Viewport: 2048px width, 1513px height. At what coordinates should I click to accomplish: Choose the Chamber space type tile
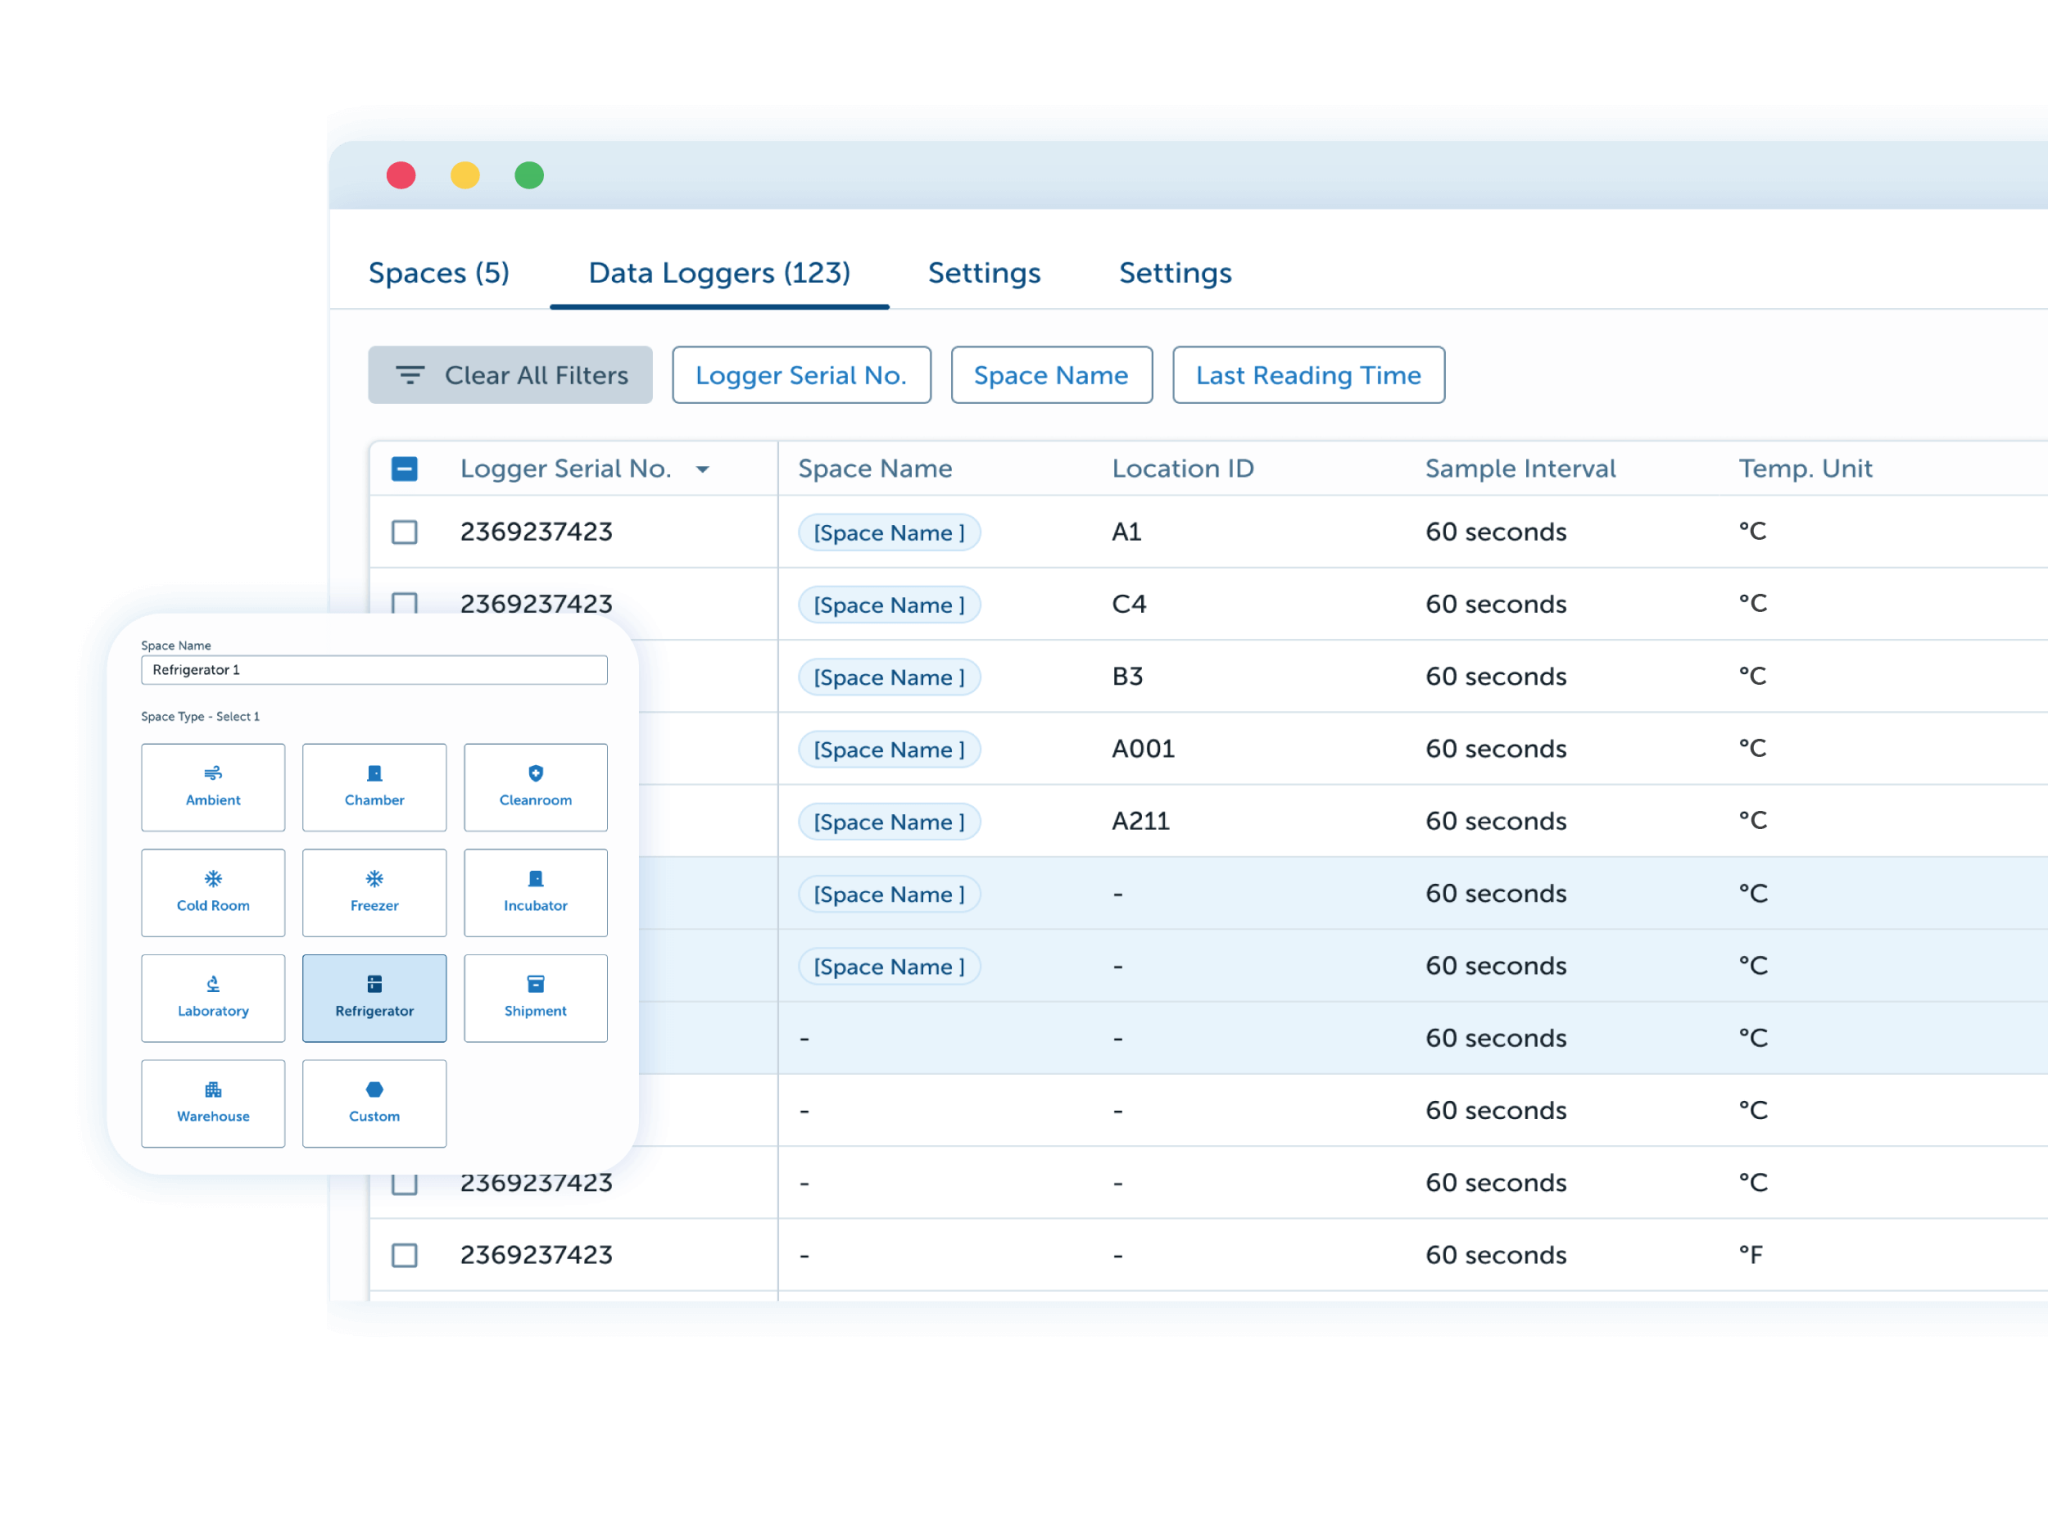coord(374,787)
